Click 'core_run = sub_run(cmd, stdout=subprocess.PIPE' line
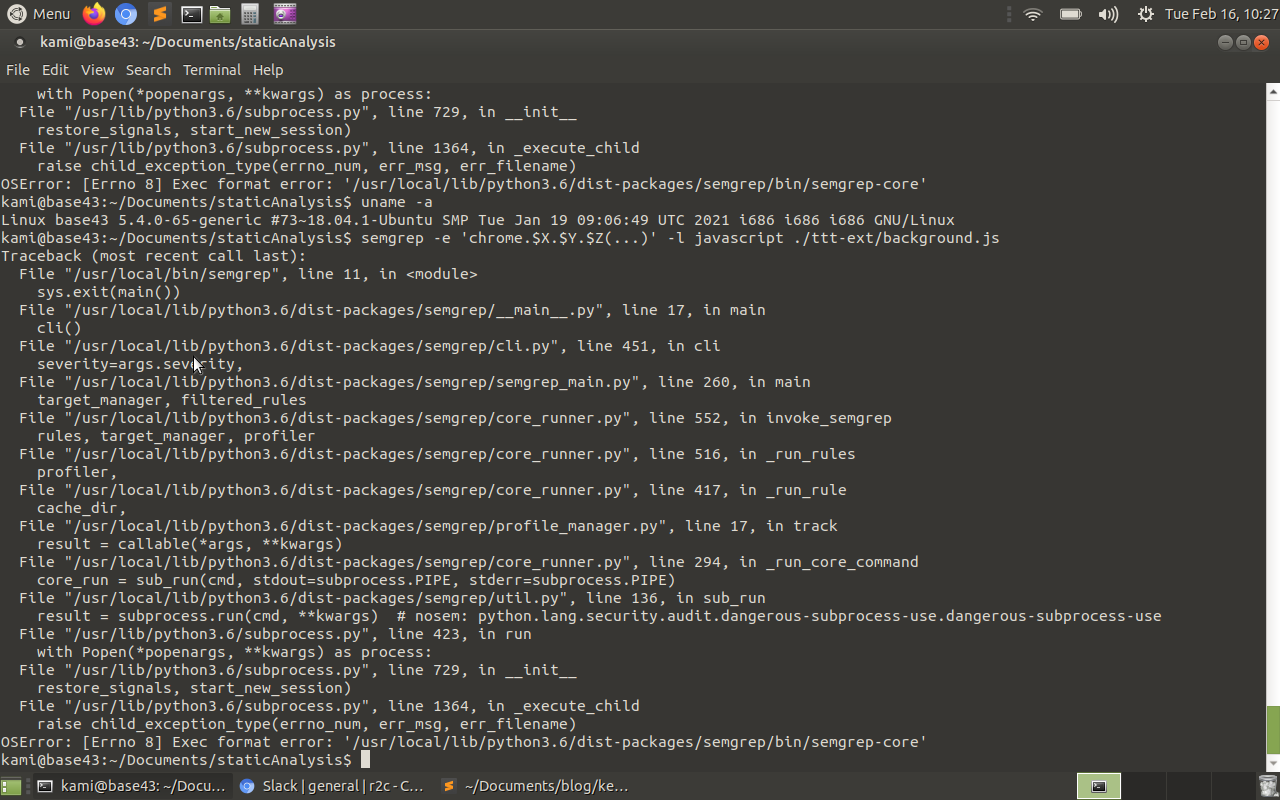 point(356,580)
